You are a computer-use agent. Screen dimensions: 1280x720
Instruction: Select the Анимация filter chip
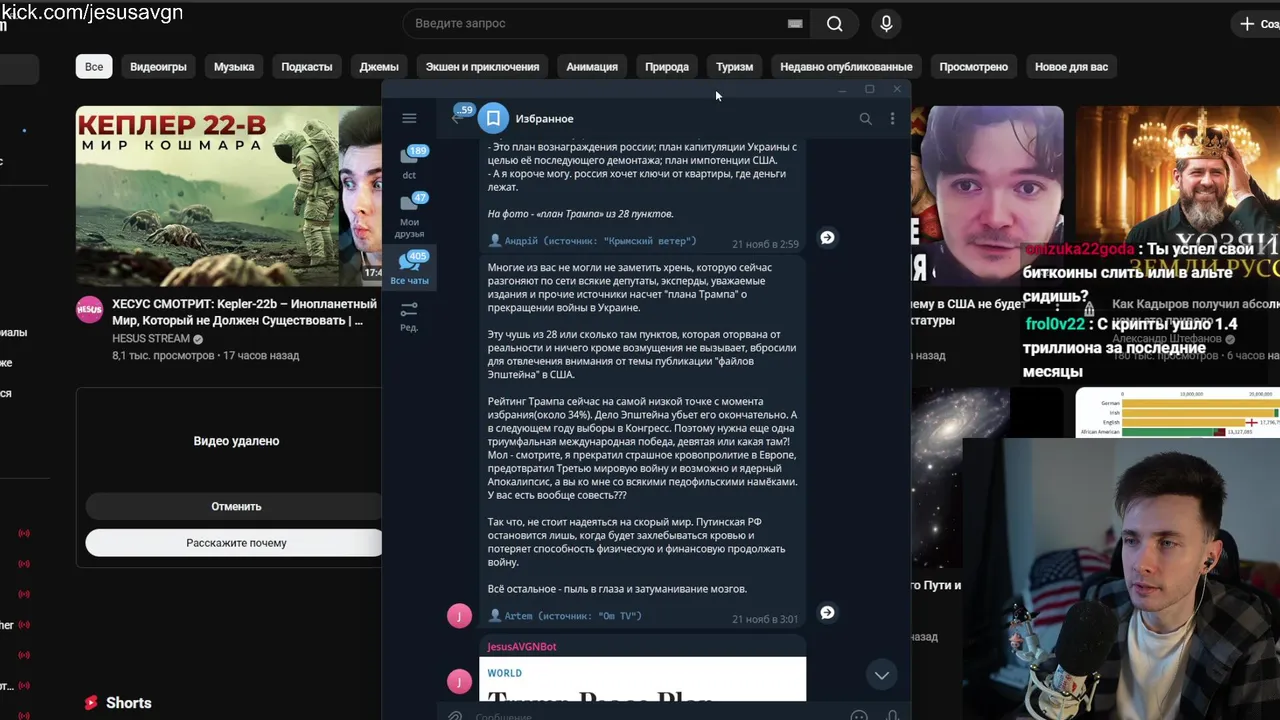tap(592, 67)
